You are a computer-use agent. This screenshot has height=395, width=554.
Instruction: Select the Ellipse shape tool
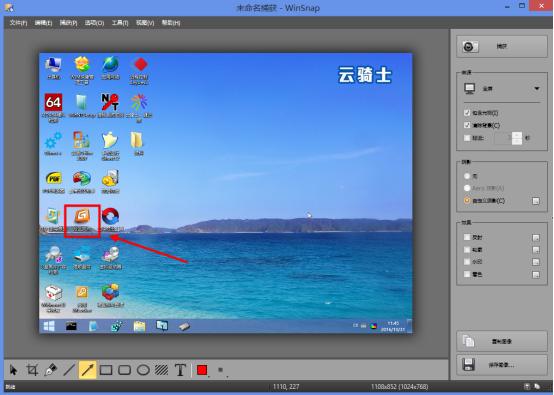143,370
